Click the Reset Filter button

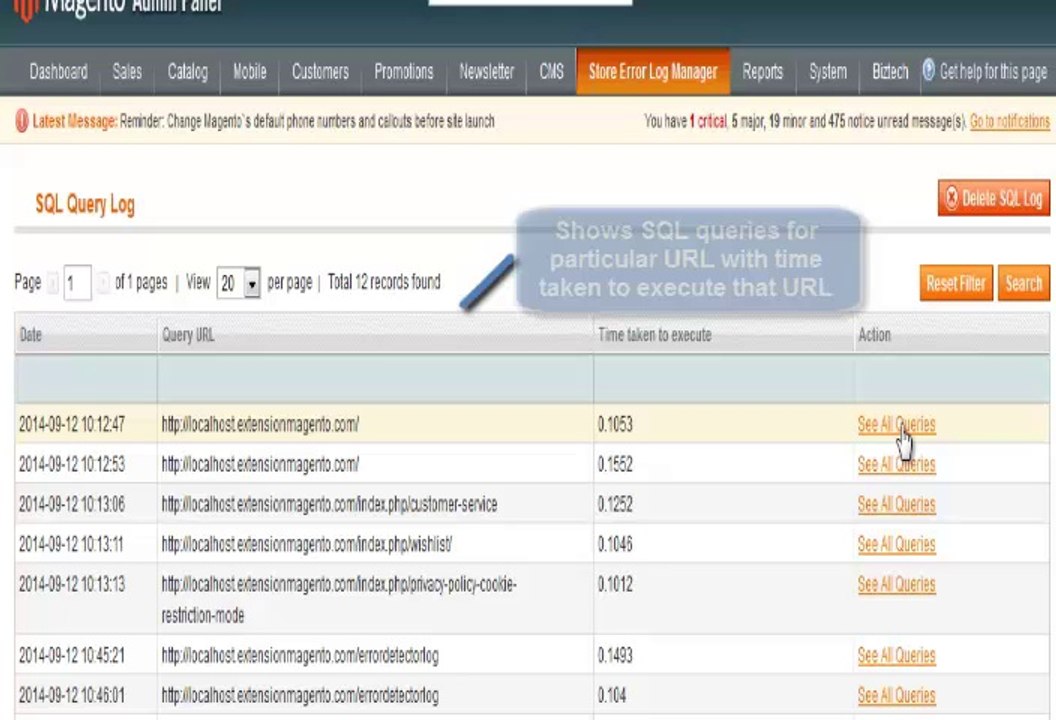pos(956,283)
